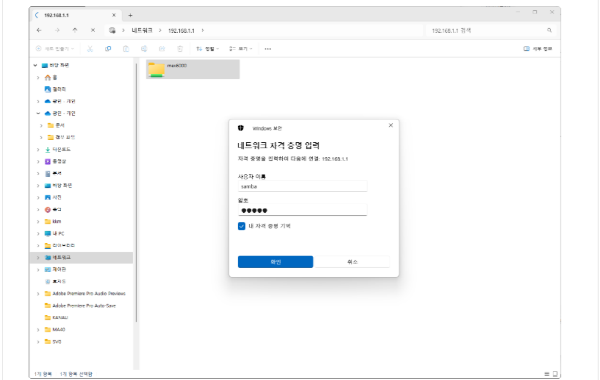This screenshot has height=380, width=600.
Task: Click 네트워크 breadcrumb in address bar
Action: coord(142,30)
